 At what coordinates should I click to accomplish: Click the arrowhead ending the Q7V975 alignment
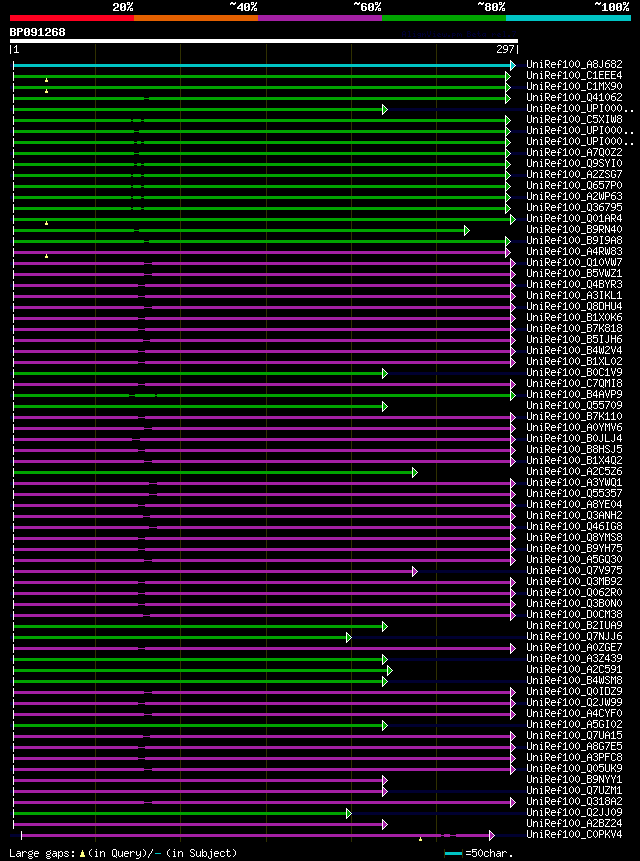pyautogui.click(x=415, y=571)
